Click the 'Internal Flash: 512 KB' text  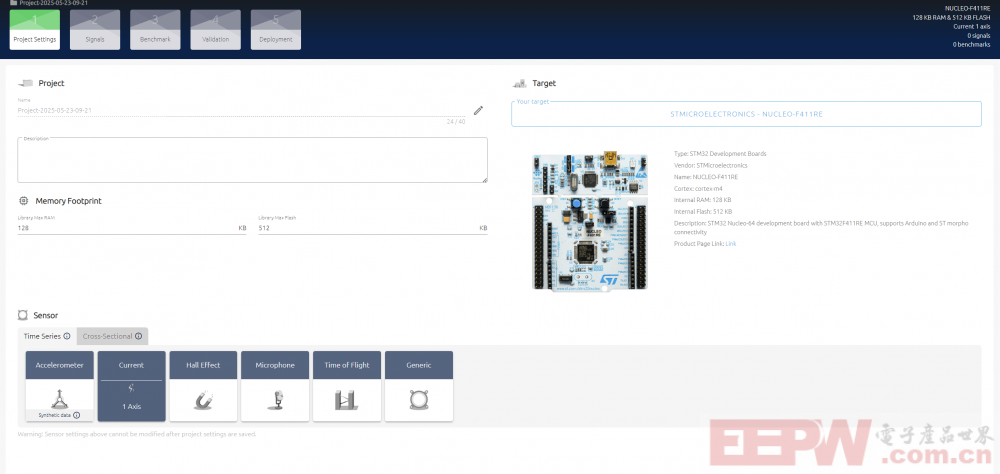point(703,211)
